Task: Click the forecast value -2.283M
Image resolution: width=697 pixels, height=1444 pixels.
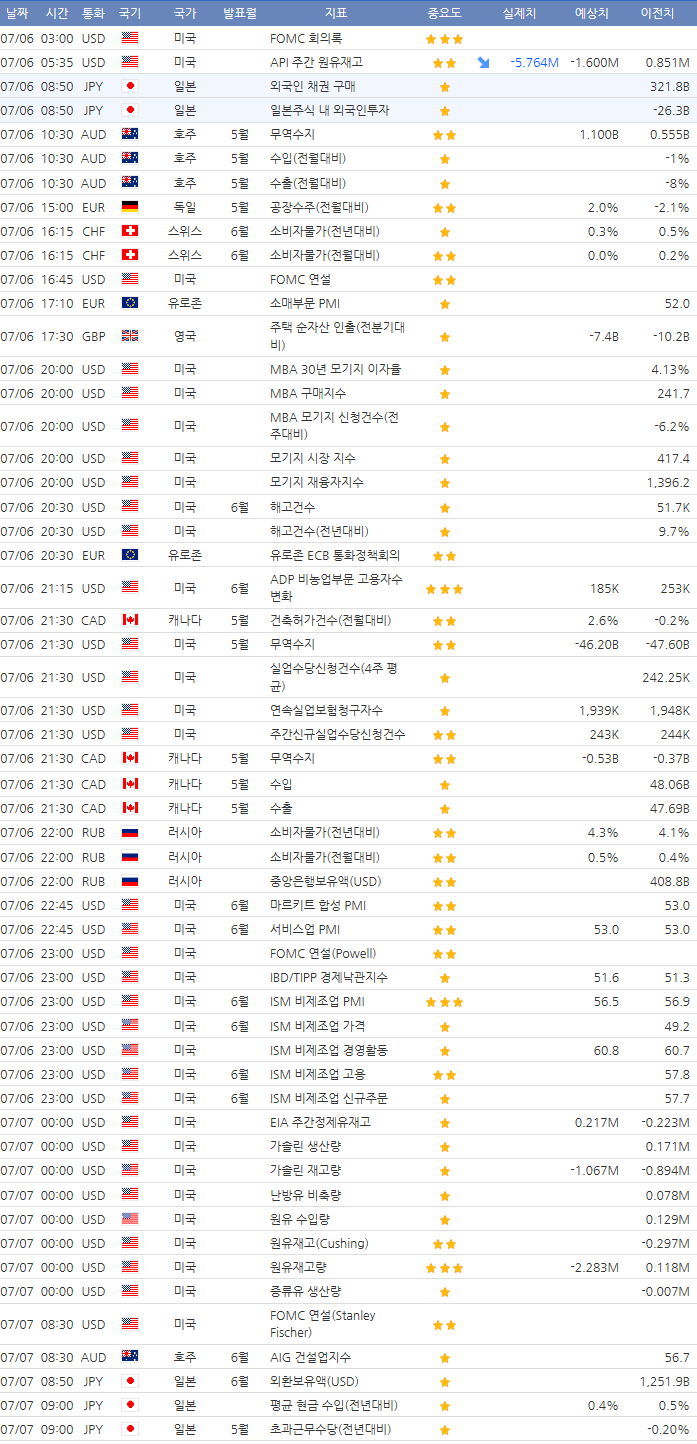Action: (594, 1267)
